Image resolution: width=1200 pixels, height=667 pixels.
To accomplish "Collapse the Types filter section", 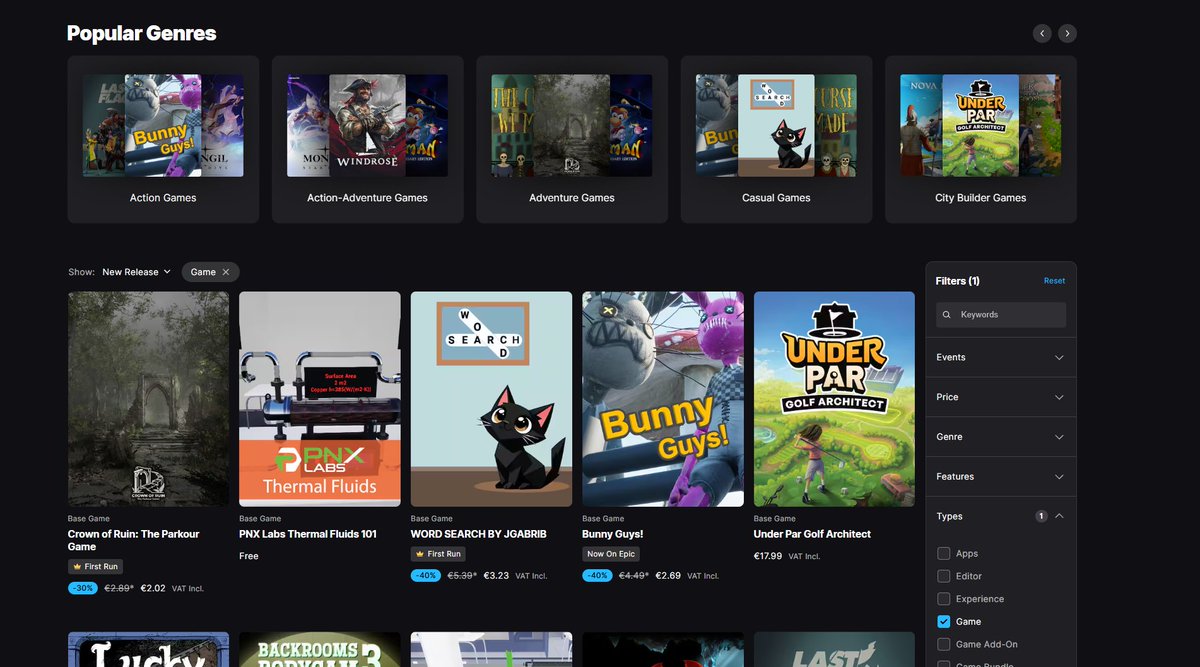I will [x=1001, y=517].
